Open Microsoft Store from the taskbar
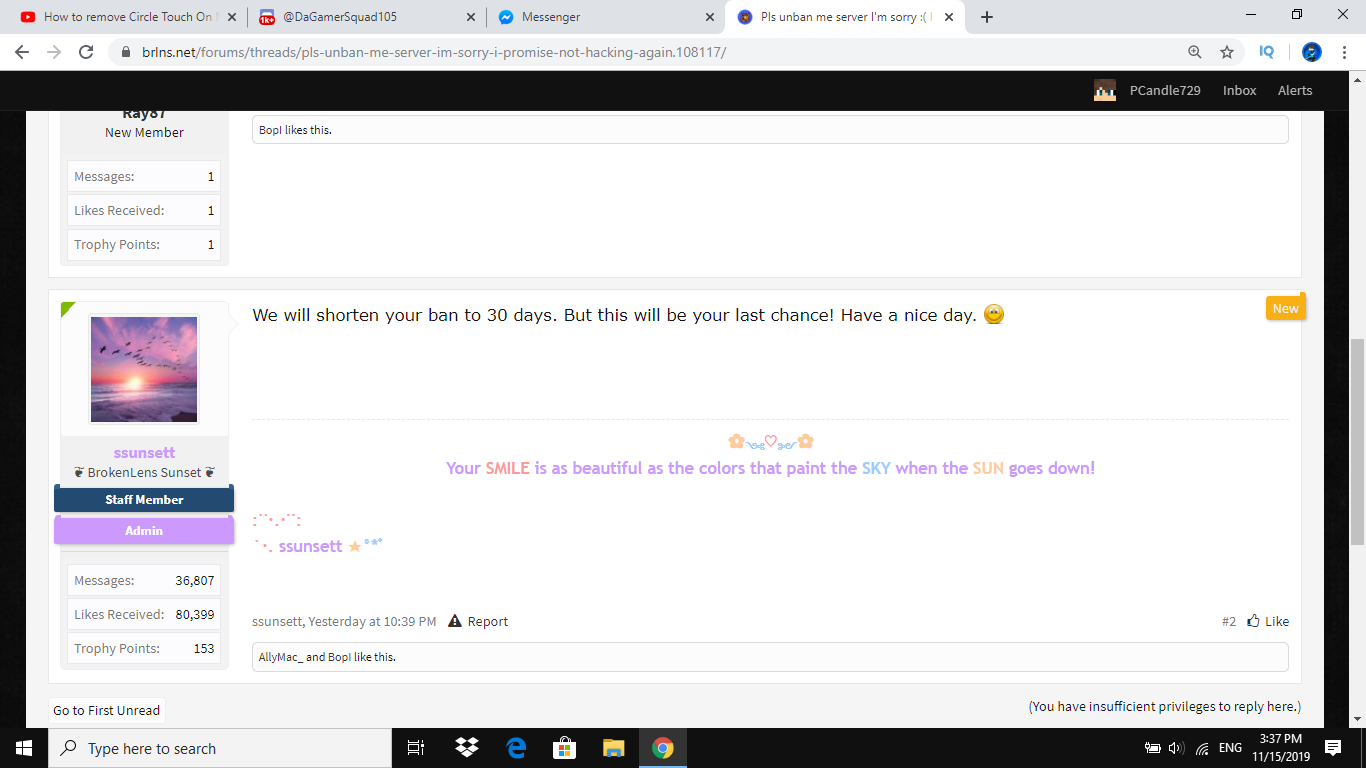This screenshot has height=768, width=1366. pos(565,748)
